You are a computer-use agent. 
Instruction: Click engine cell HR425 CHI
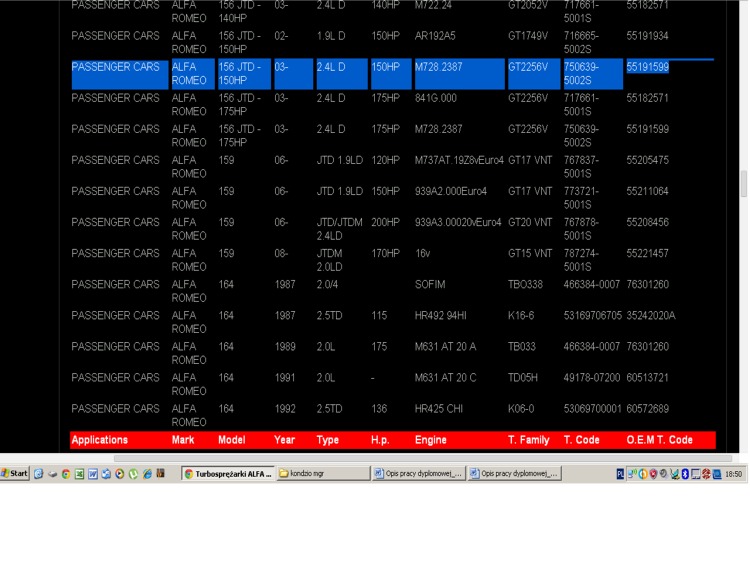click(439, 409)
